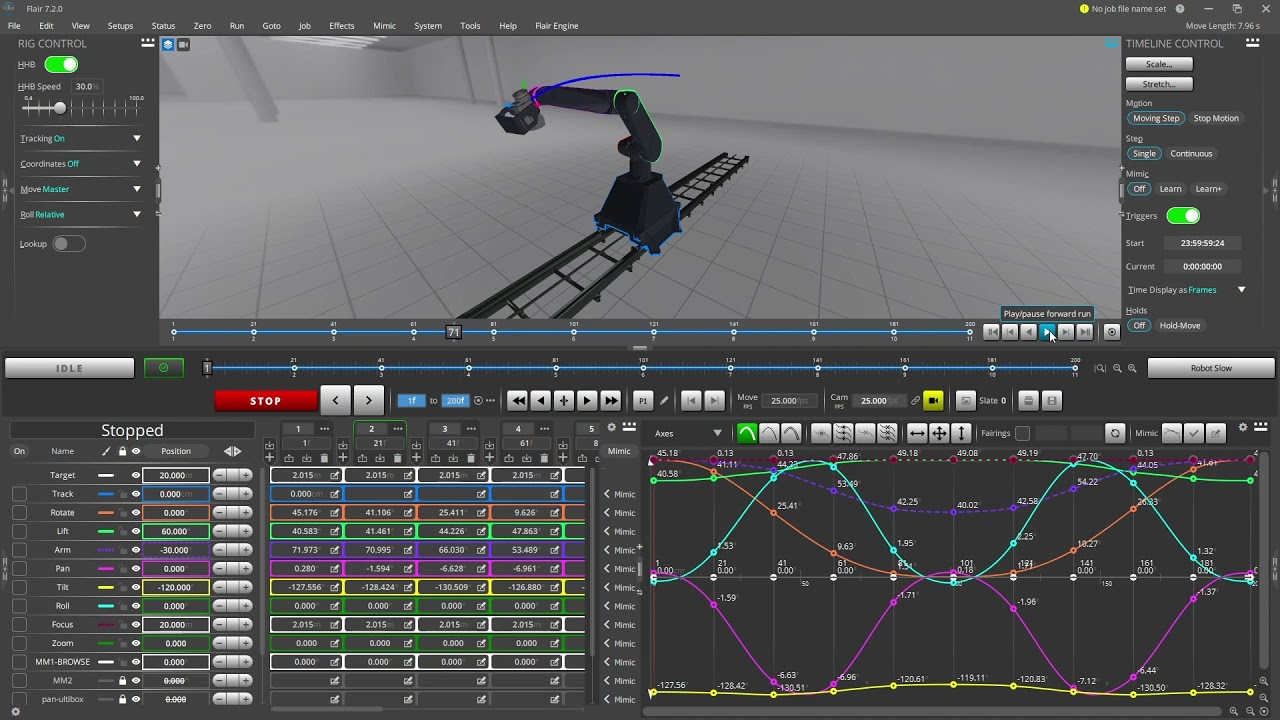Open the gear settings above the Mimic column

coord(612,428)
